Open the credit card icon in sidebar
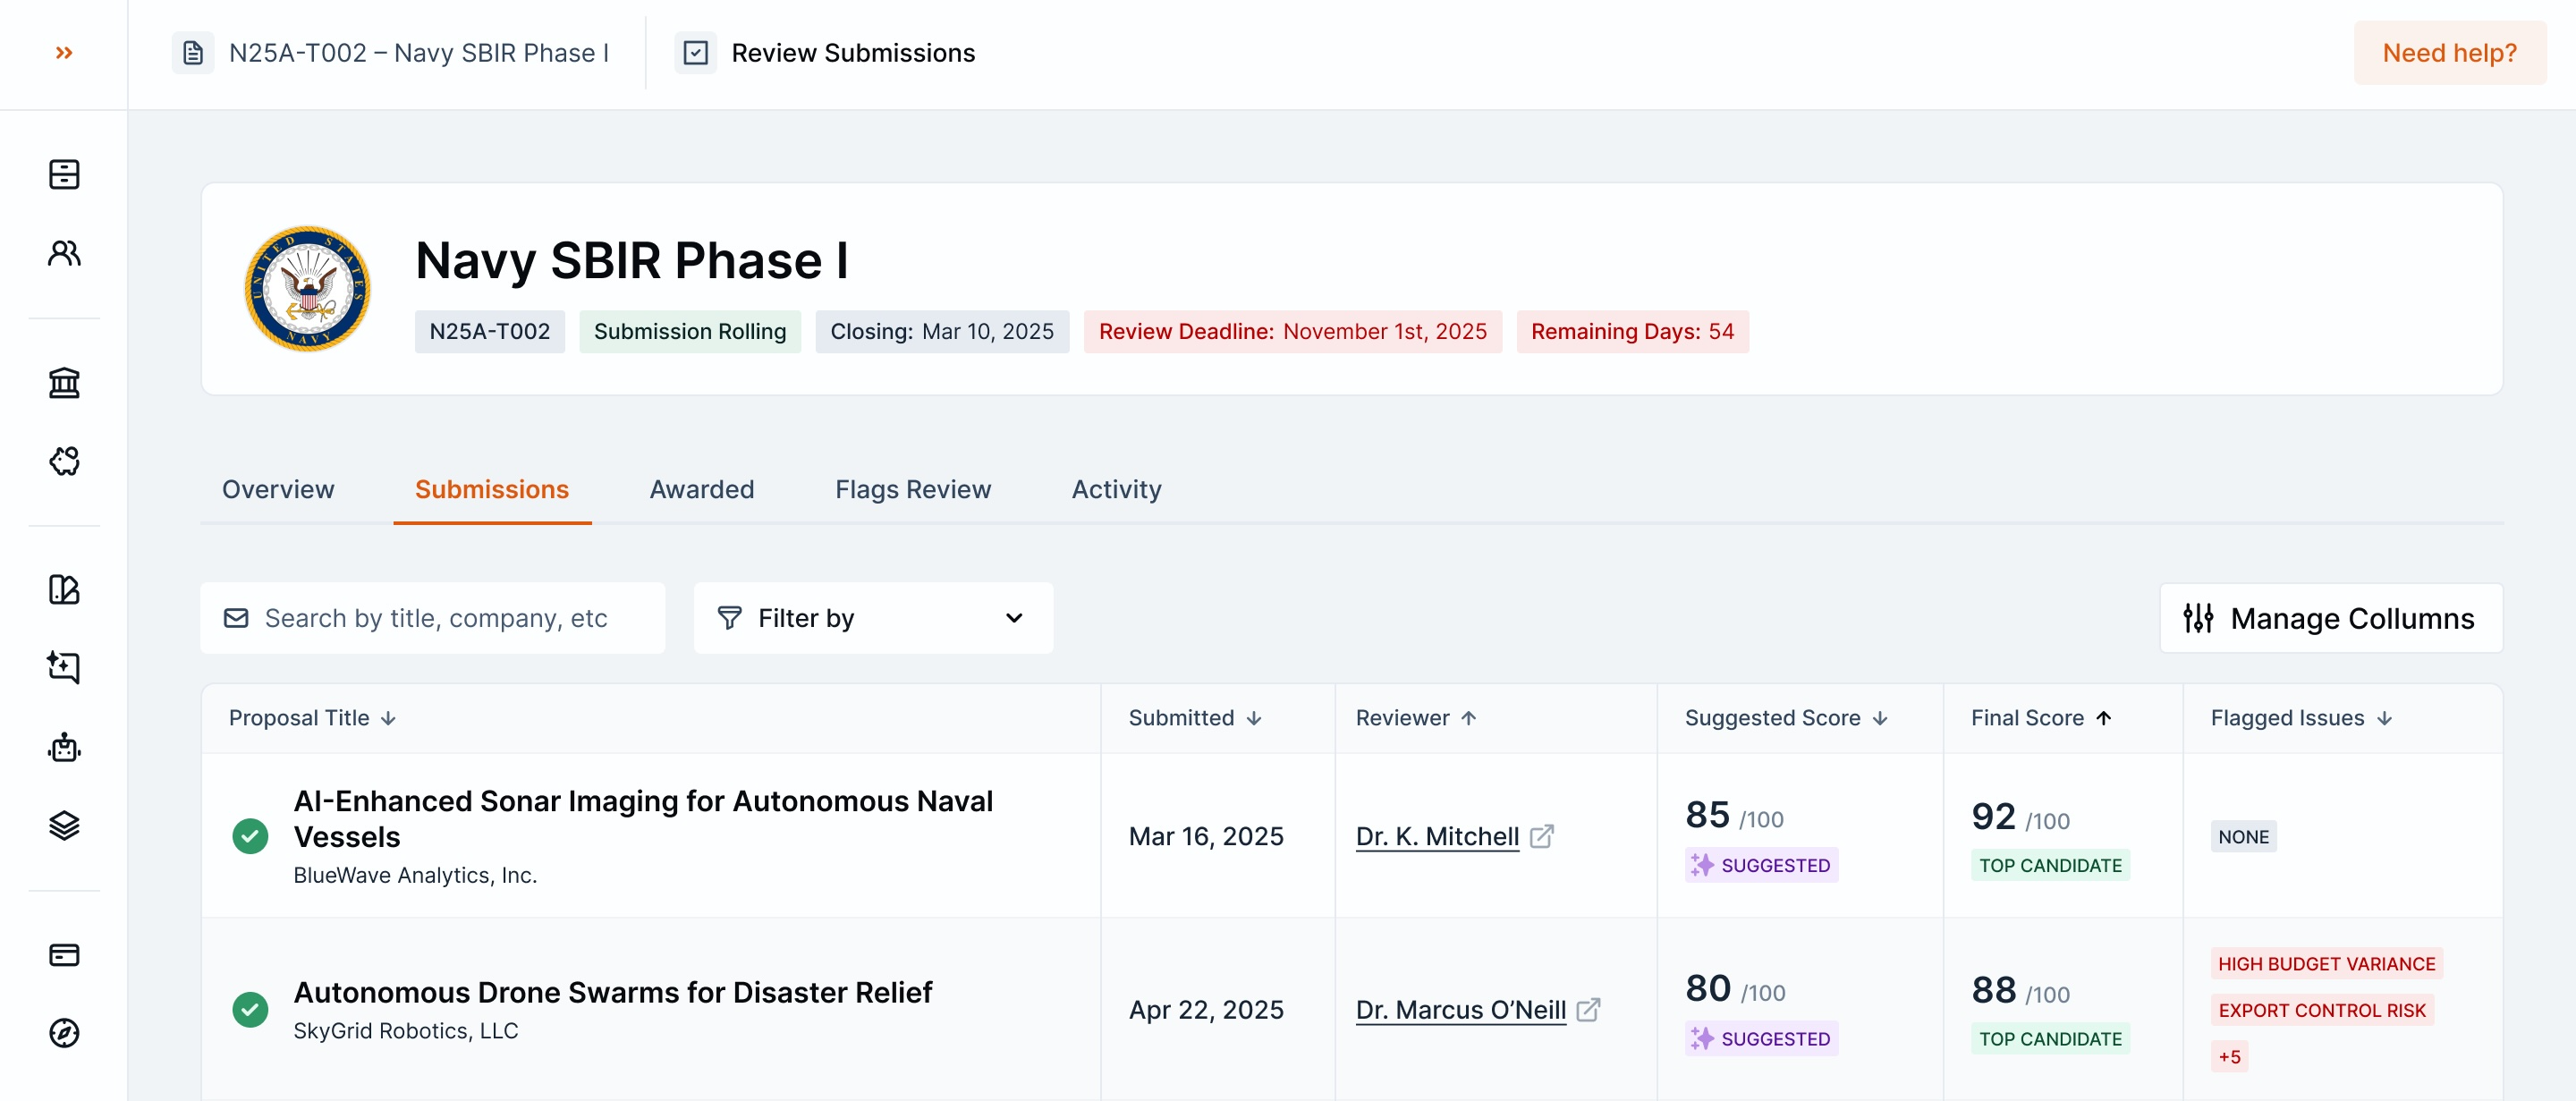 point(64,955)
